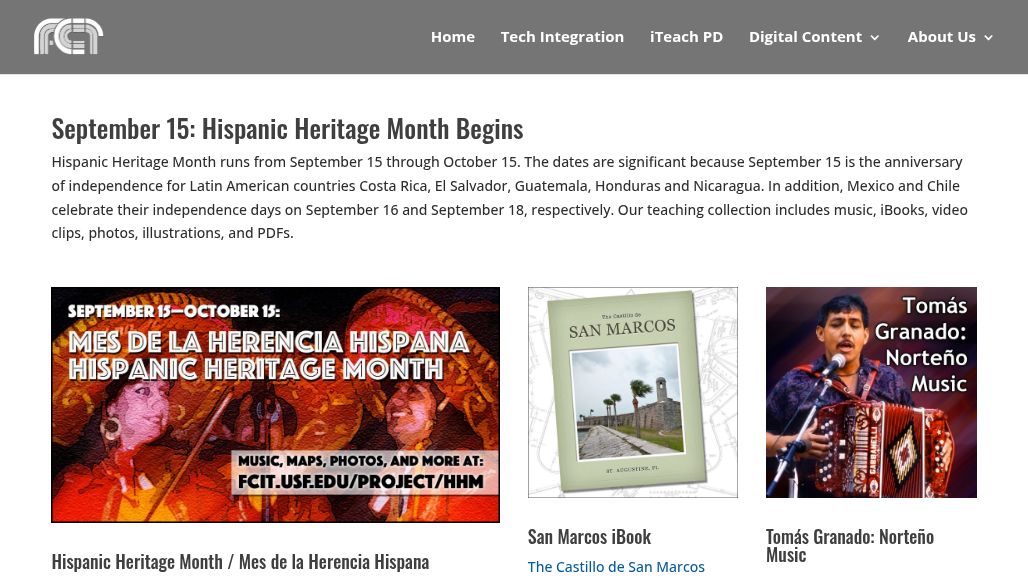The width and height of the screenshot is (1028, 578).
Task: Open Tomás Granado: Norteño Music heading link
Action: [849, 545]
